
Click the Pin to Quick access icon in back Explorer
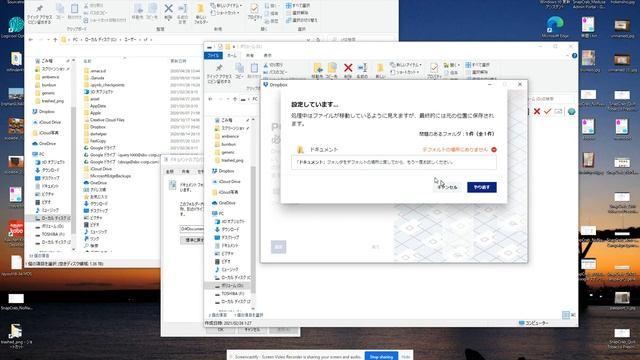39,9
